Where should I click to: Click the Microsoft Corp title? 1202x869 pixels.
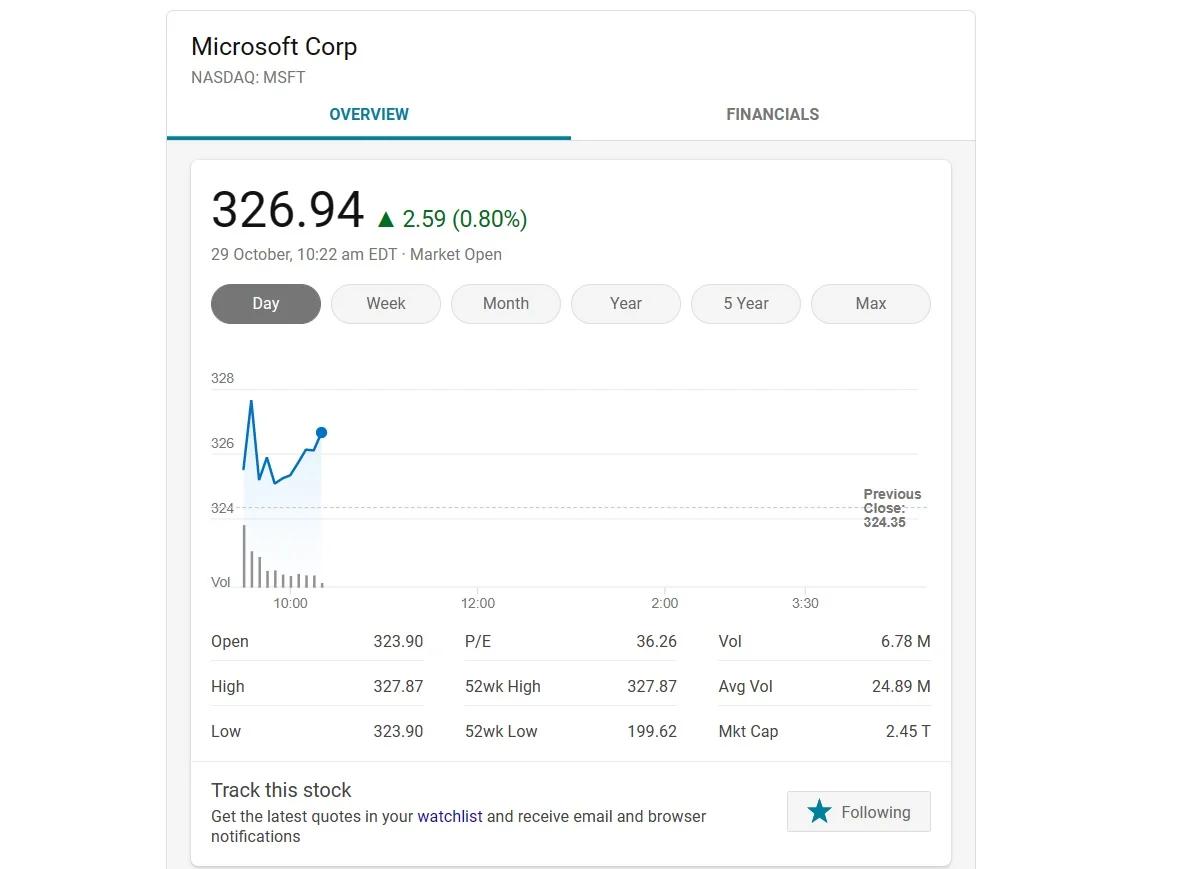tap(274, 47)
